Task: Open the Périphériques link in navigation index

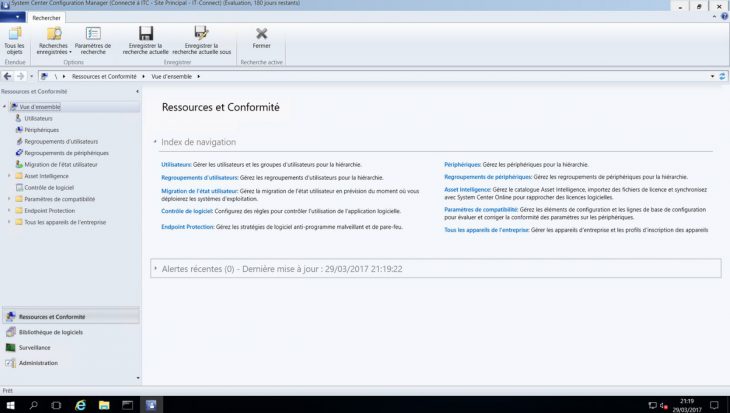Action: tap(462, 164)
